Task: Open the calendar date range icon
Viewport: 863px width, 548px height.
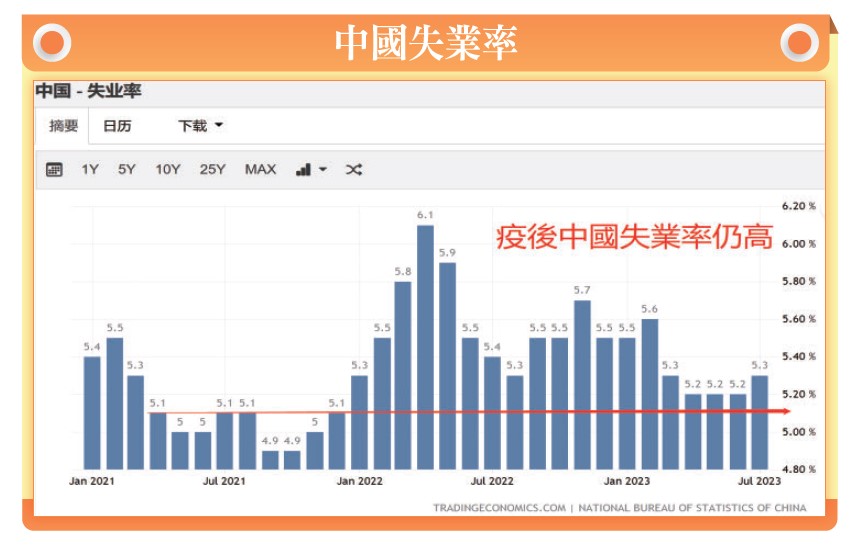Action: [x=55, y=170]
